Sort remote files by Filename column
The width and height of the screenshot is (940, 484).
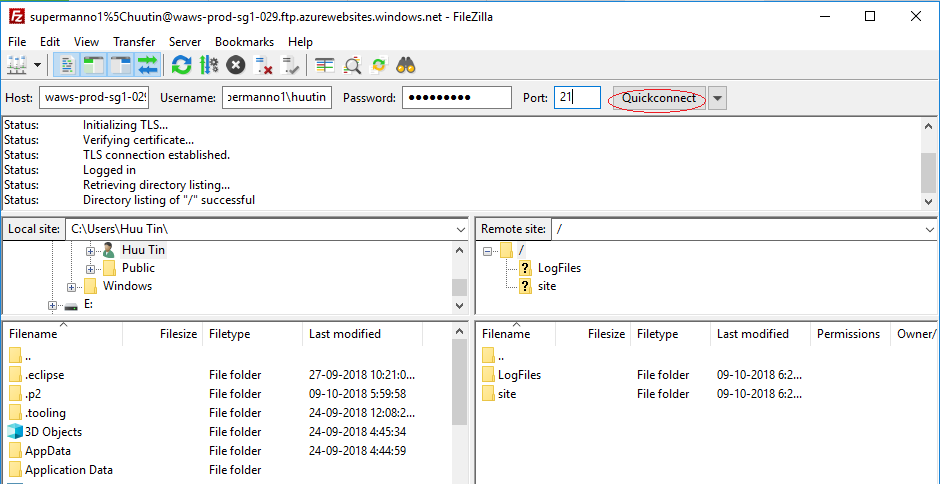(516, 334)
